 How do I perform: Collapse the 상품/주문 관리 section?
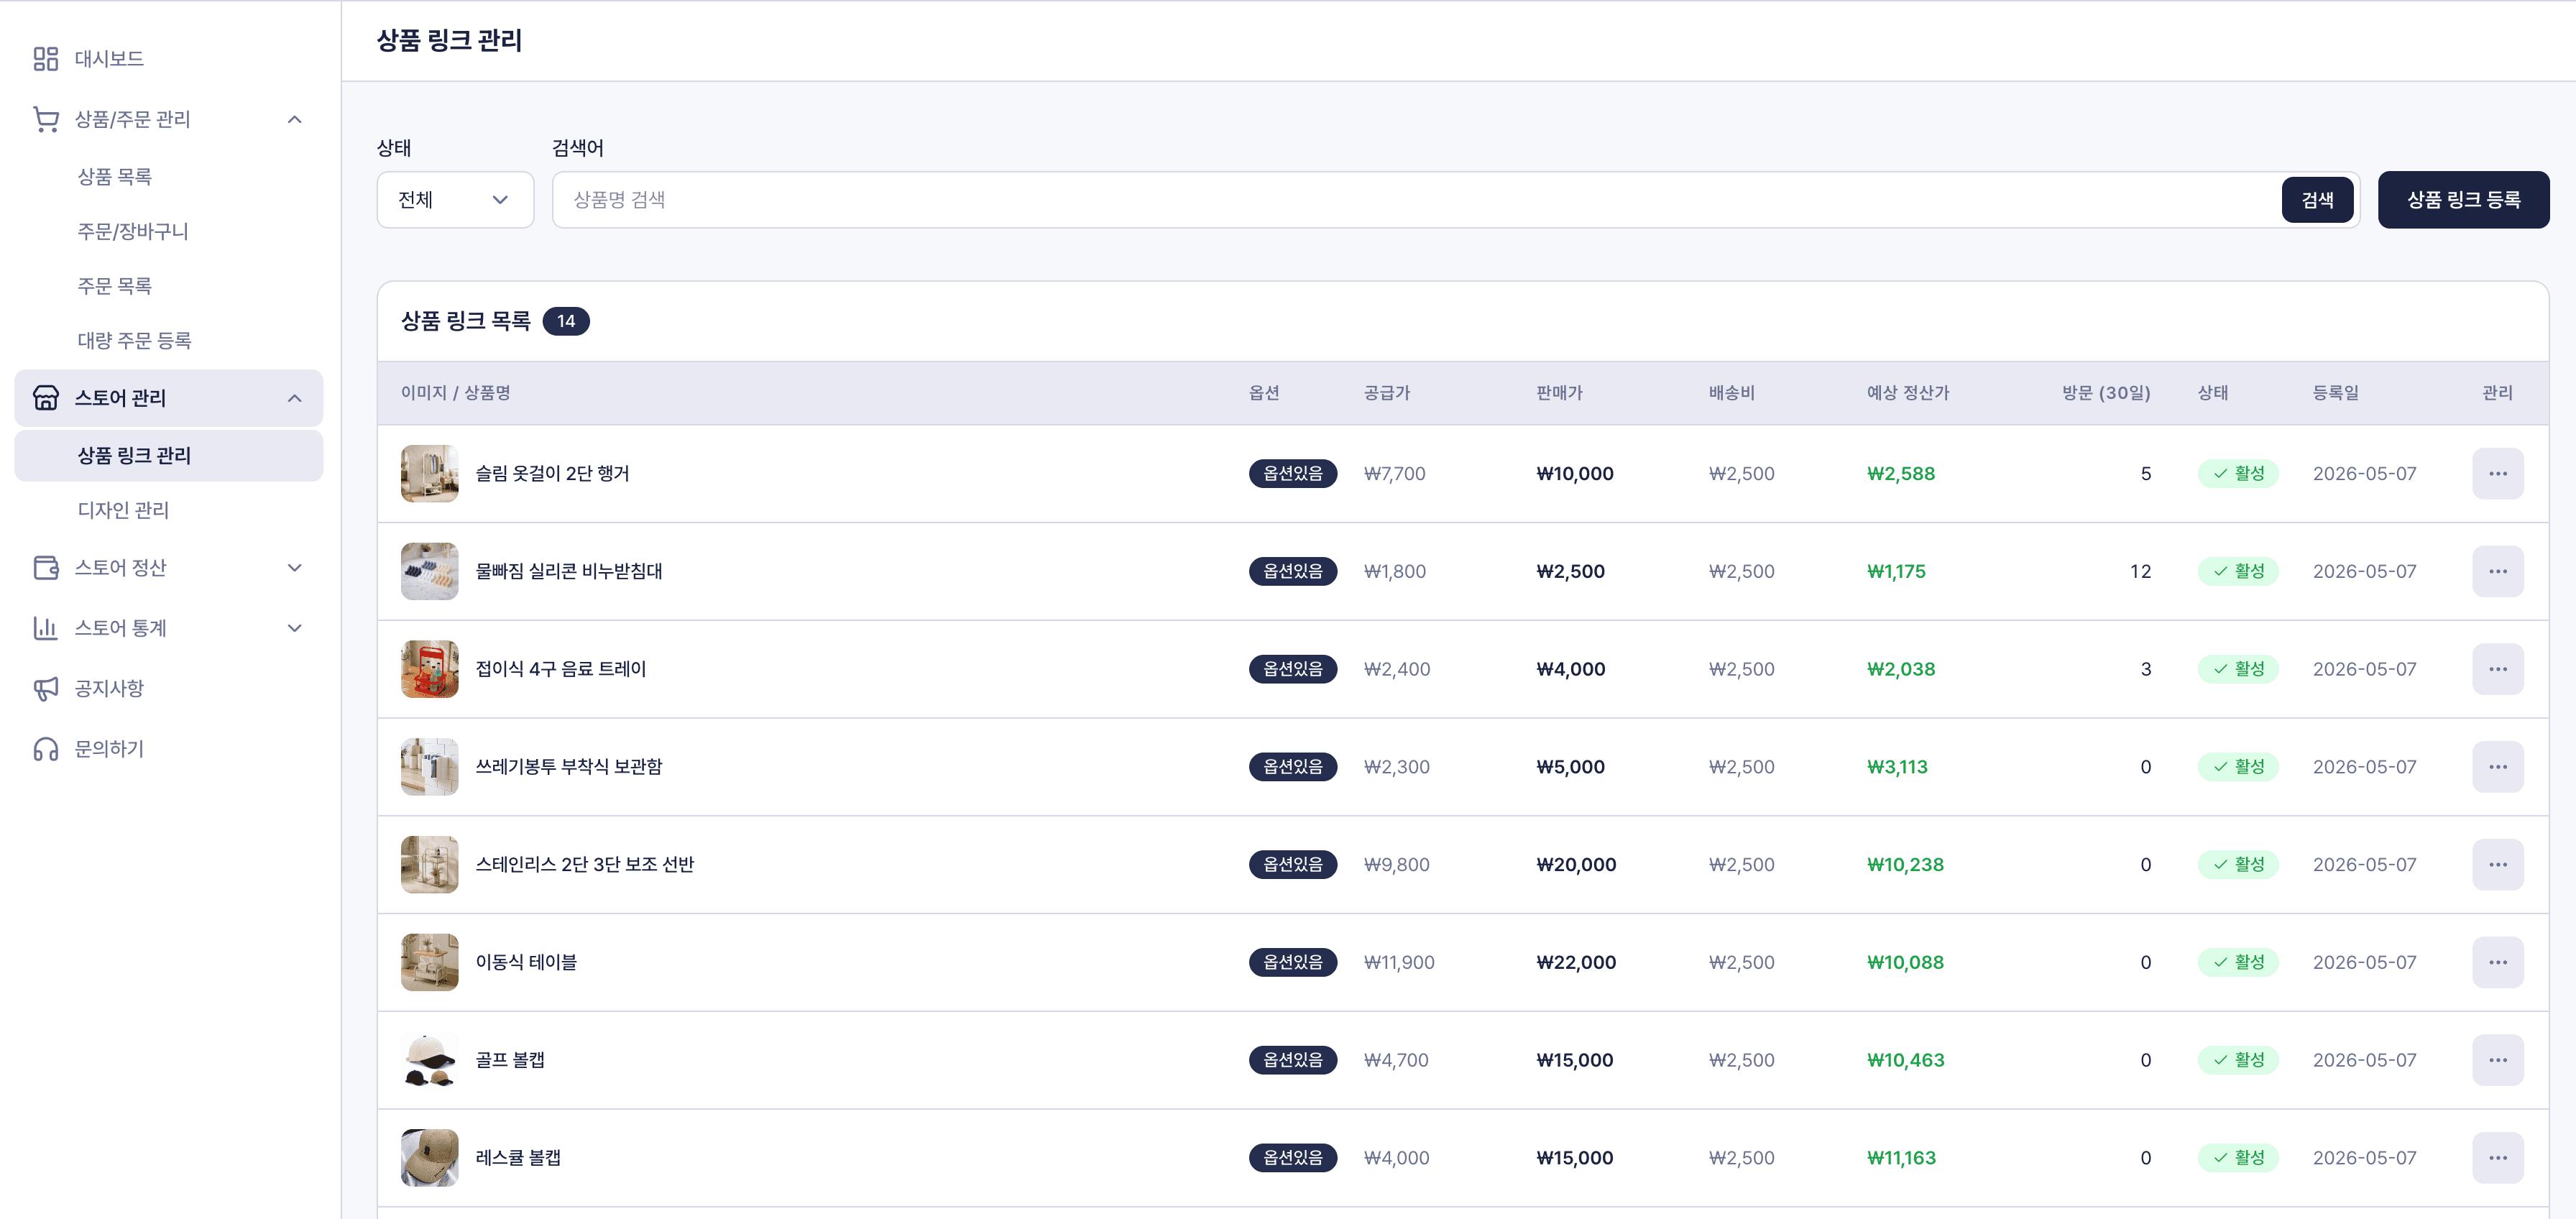(295, 119)
